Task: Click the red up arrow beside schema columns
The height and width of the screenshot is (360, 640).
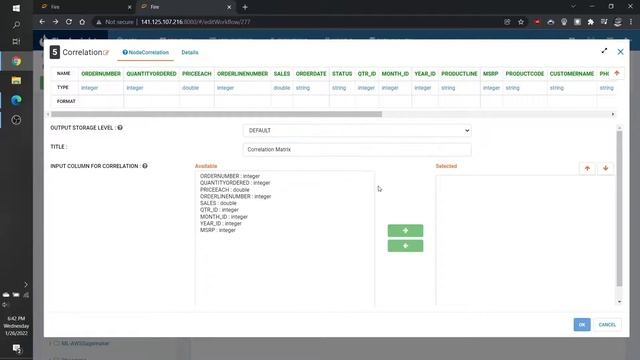Action: click(617, 73)
